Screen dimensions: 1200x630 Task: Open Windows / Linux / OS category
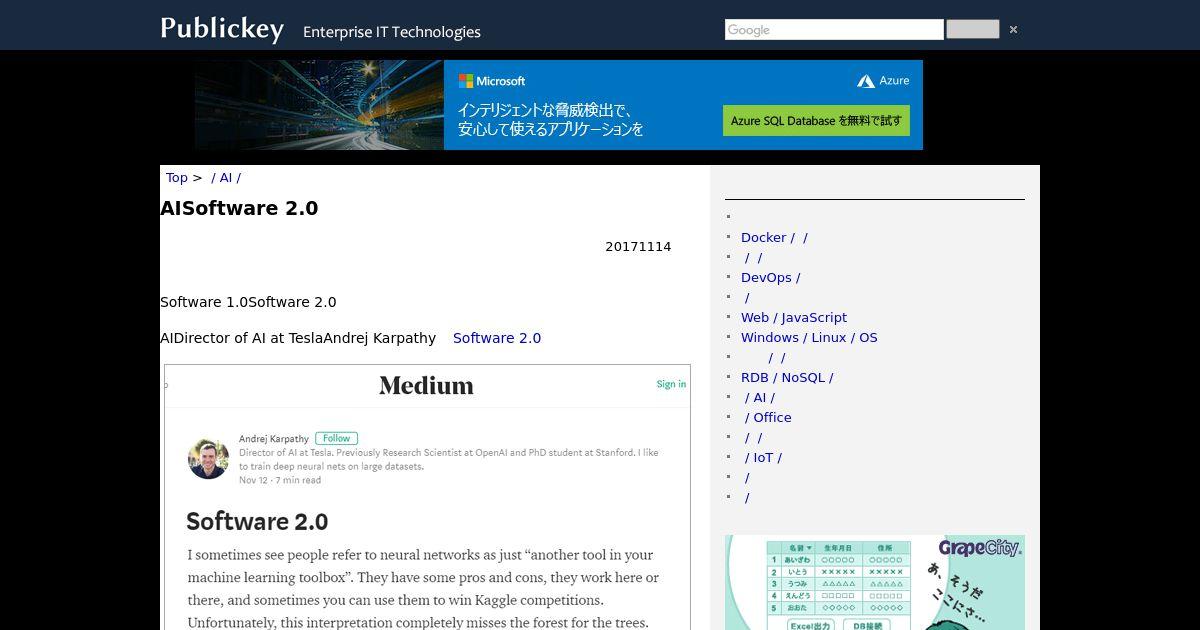[809, 338]
